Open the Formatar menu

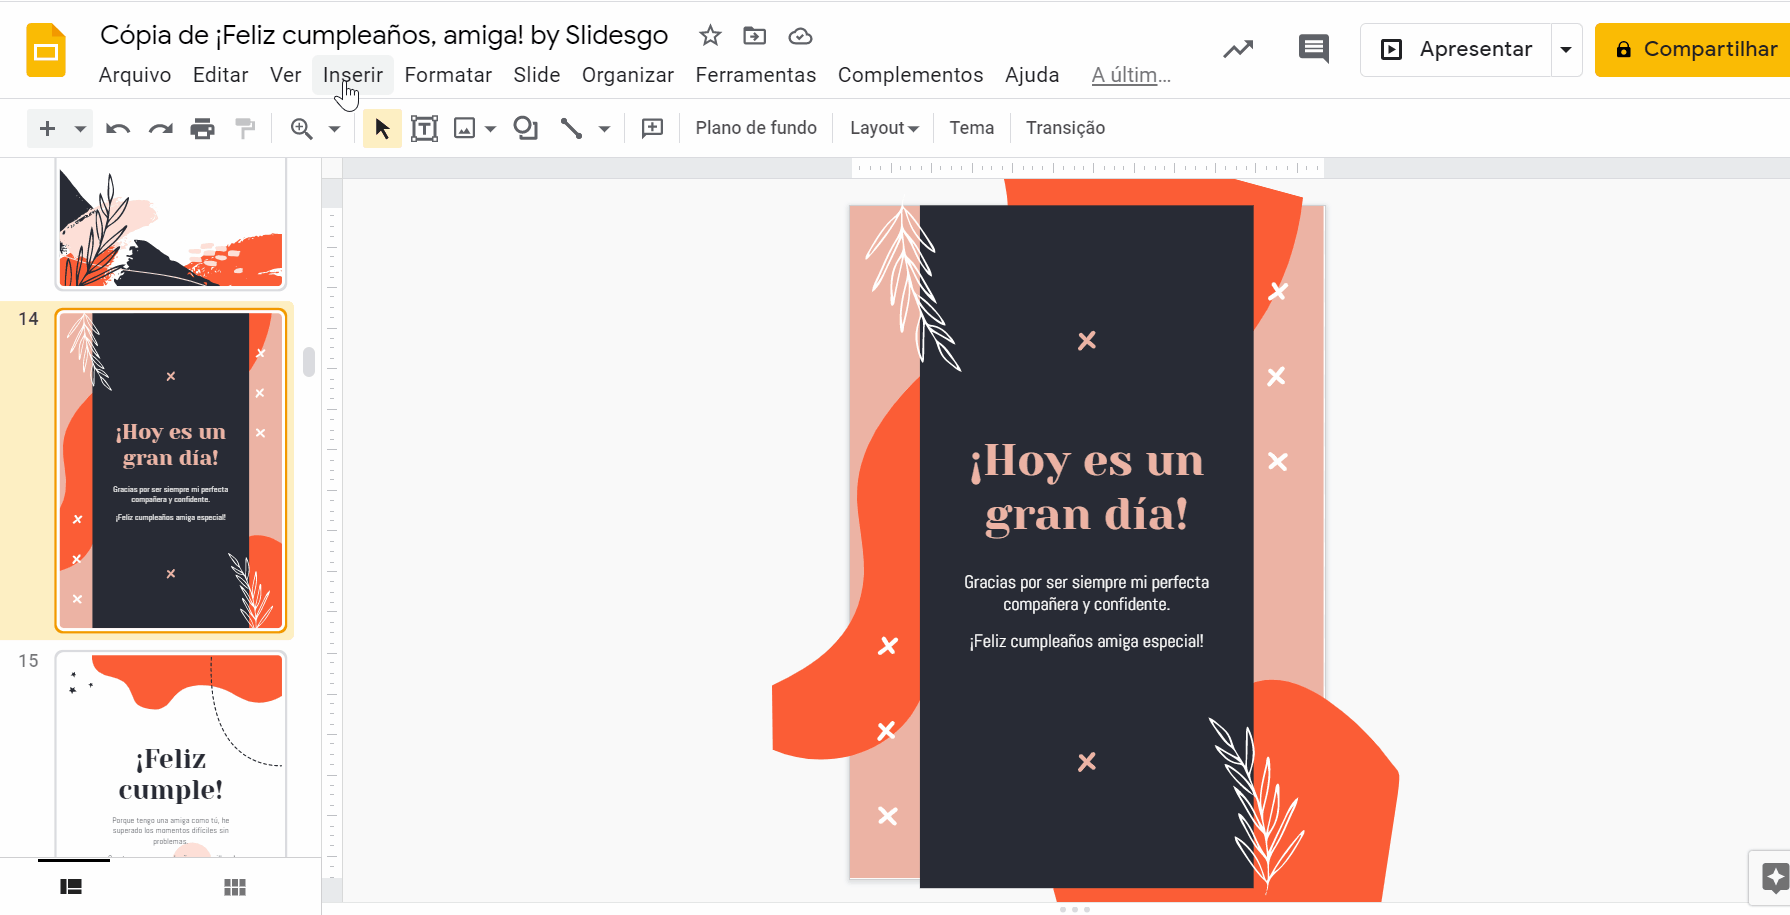448,75
